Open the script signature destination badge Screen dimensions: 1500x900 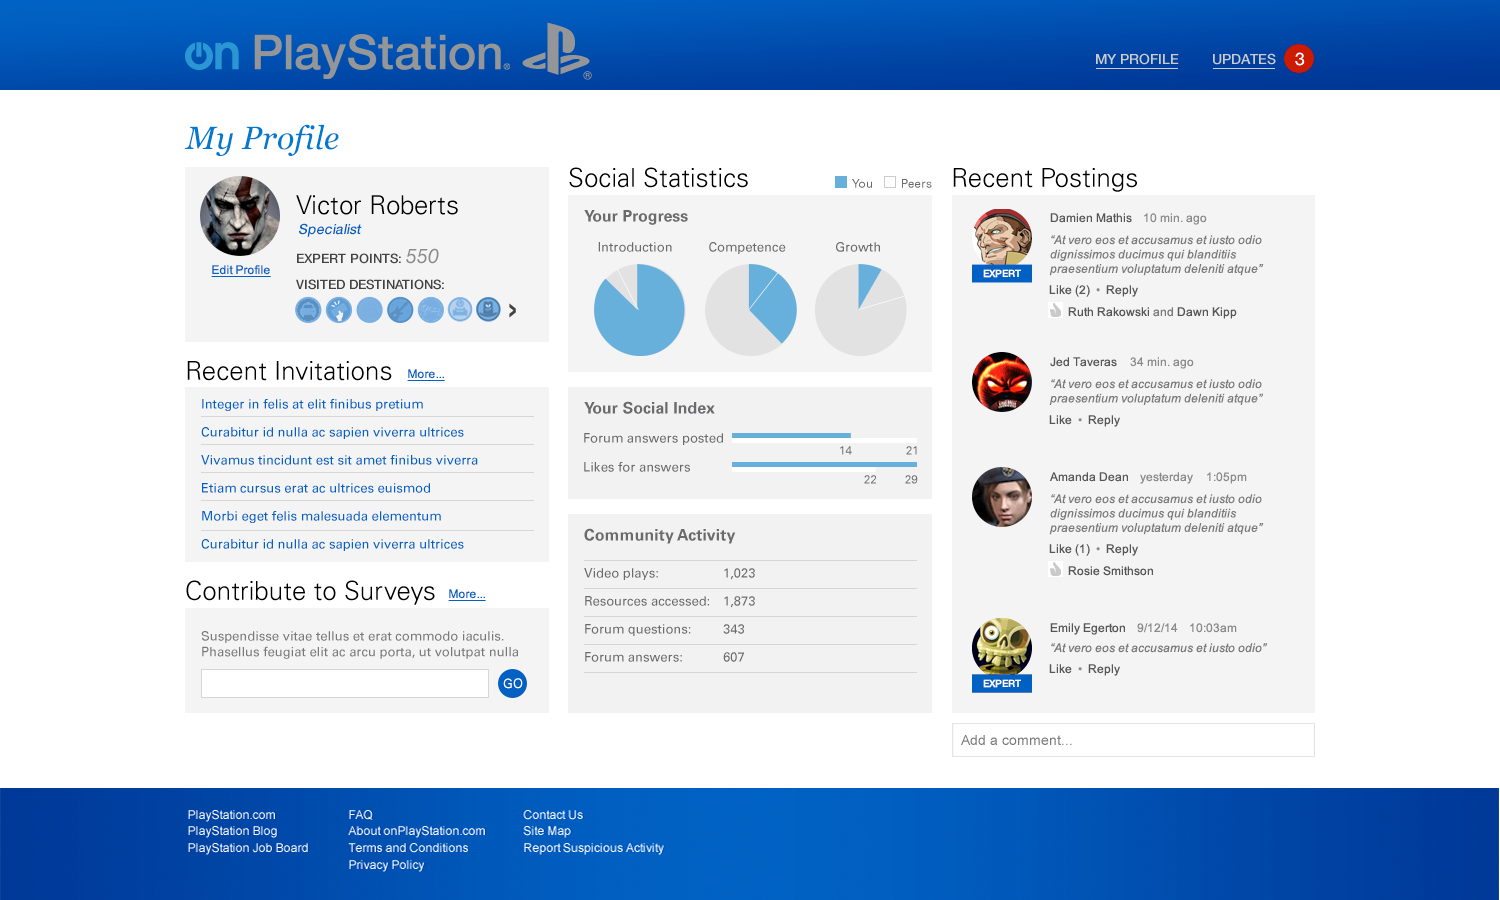(430, 310)
